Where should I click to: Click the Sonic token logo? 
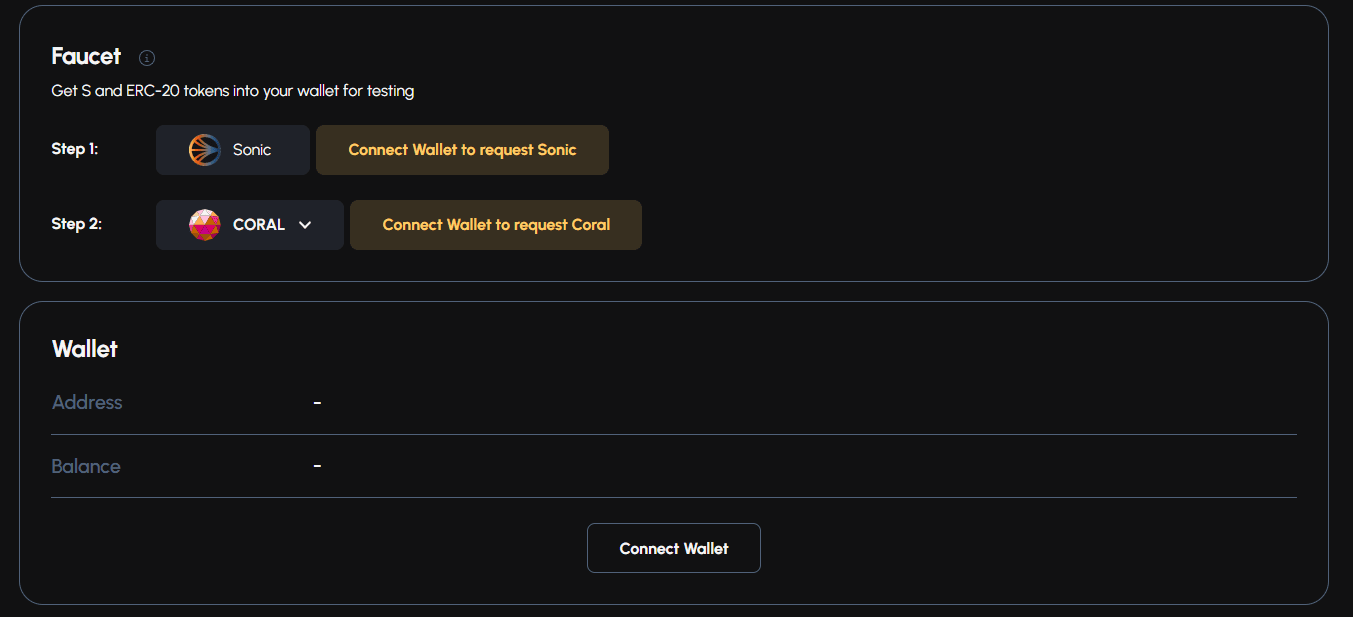pyautogui.click(x=204, y=150)
